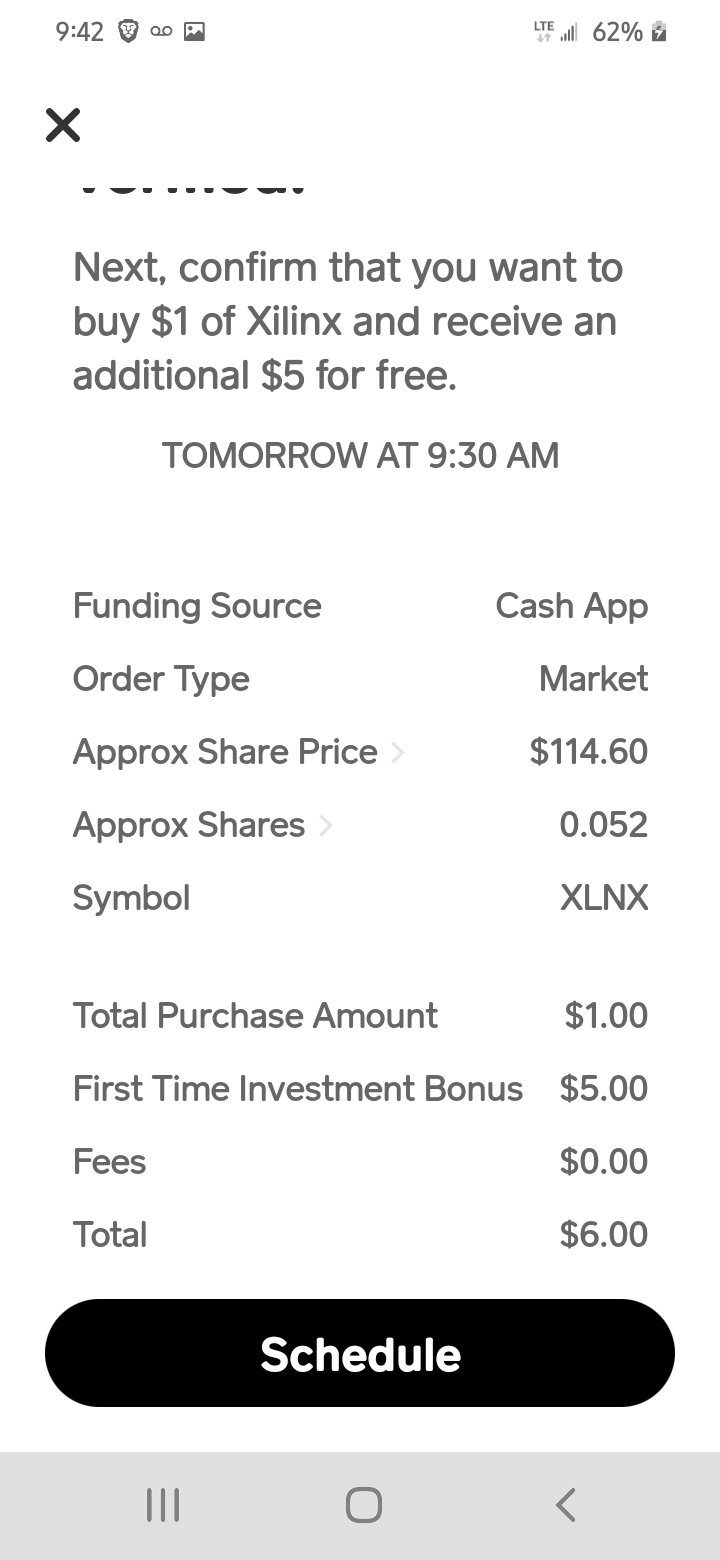720x1560 pixels.
Task: Tap the XLNX symbol value
Action: [604, 898]
